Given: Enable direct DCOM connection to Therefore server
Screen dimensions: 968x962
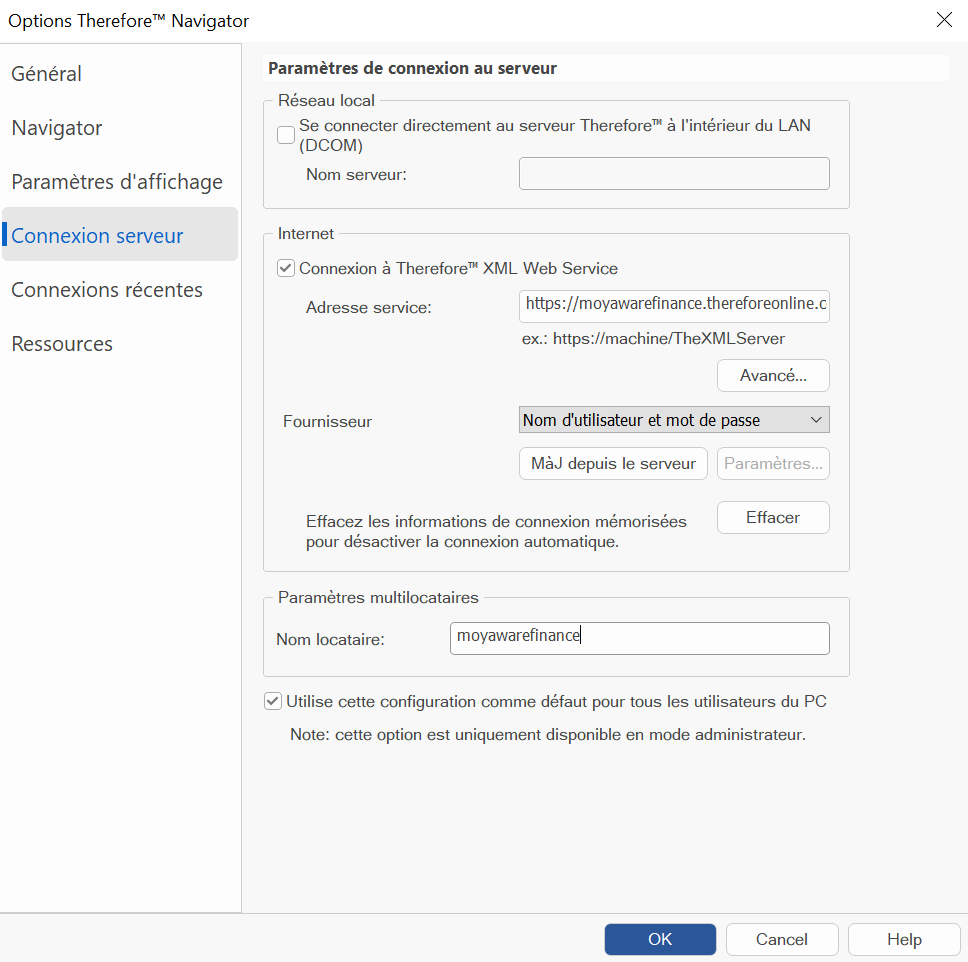Looking at the screenshot, I should (287, 134).
